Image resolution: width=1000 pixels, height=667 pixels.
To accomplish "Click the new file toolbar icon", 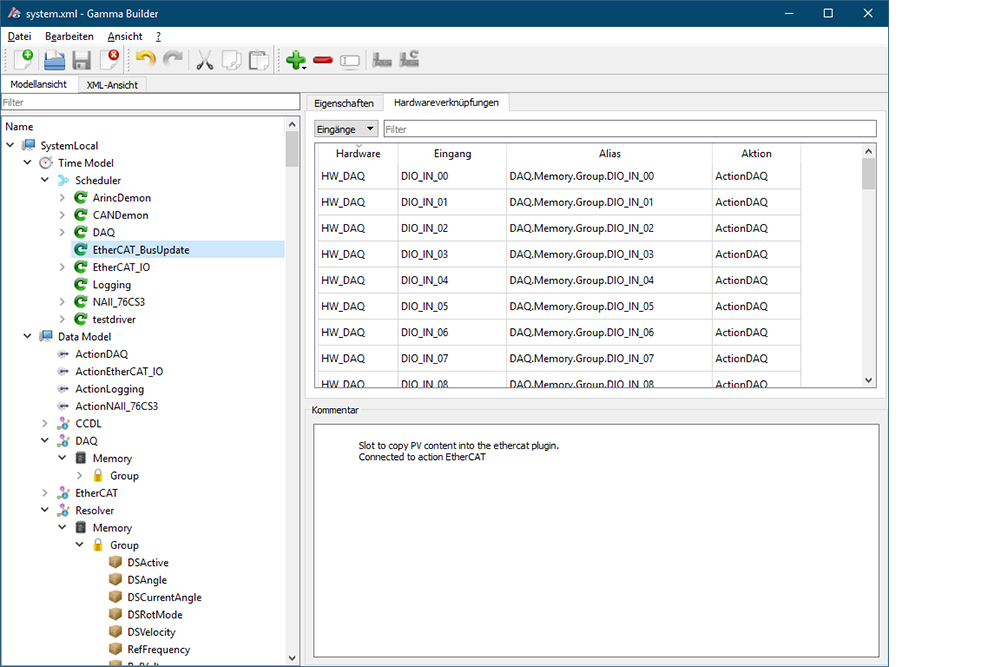I will pos(23,60).
